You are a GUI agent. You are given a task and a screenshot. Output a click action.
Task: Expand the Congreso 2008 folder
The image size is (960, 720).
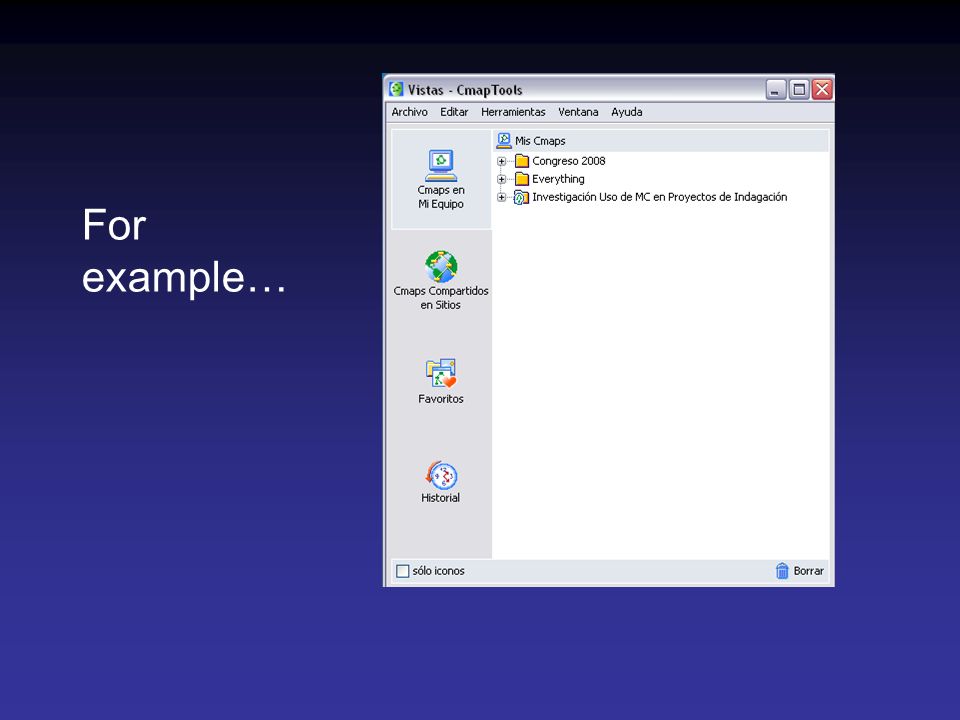click(501, 162)
